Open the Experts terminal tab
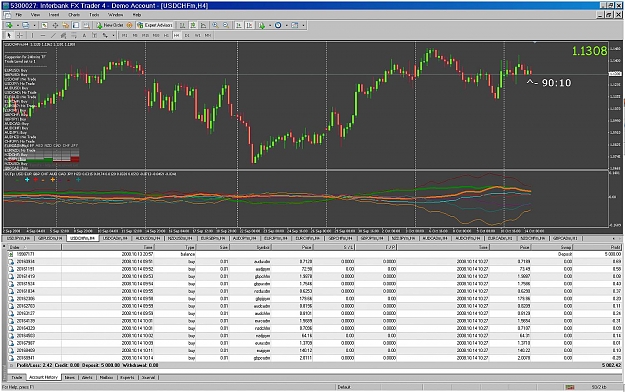Screen dimensions: 625x392 pos(127,377)
